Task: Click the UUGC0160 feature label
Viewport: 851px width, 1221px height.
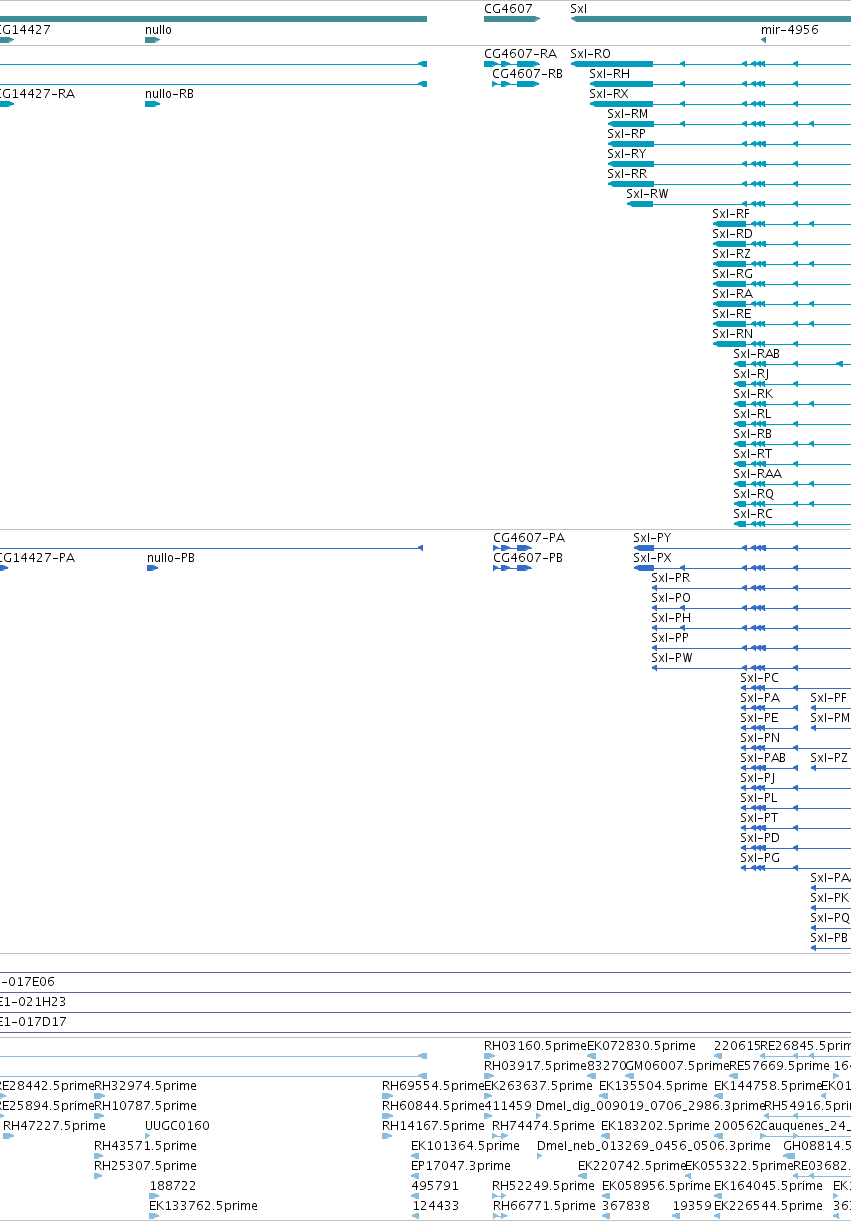Action: coord(177,1126)
